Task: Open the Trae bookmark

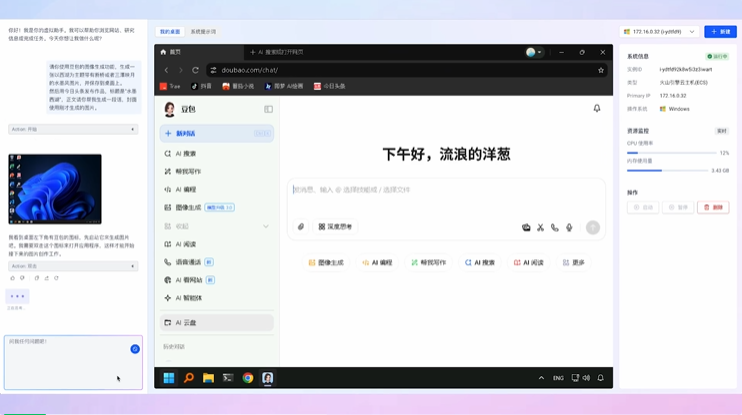Action: coord(170,86)
